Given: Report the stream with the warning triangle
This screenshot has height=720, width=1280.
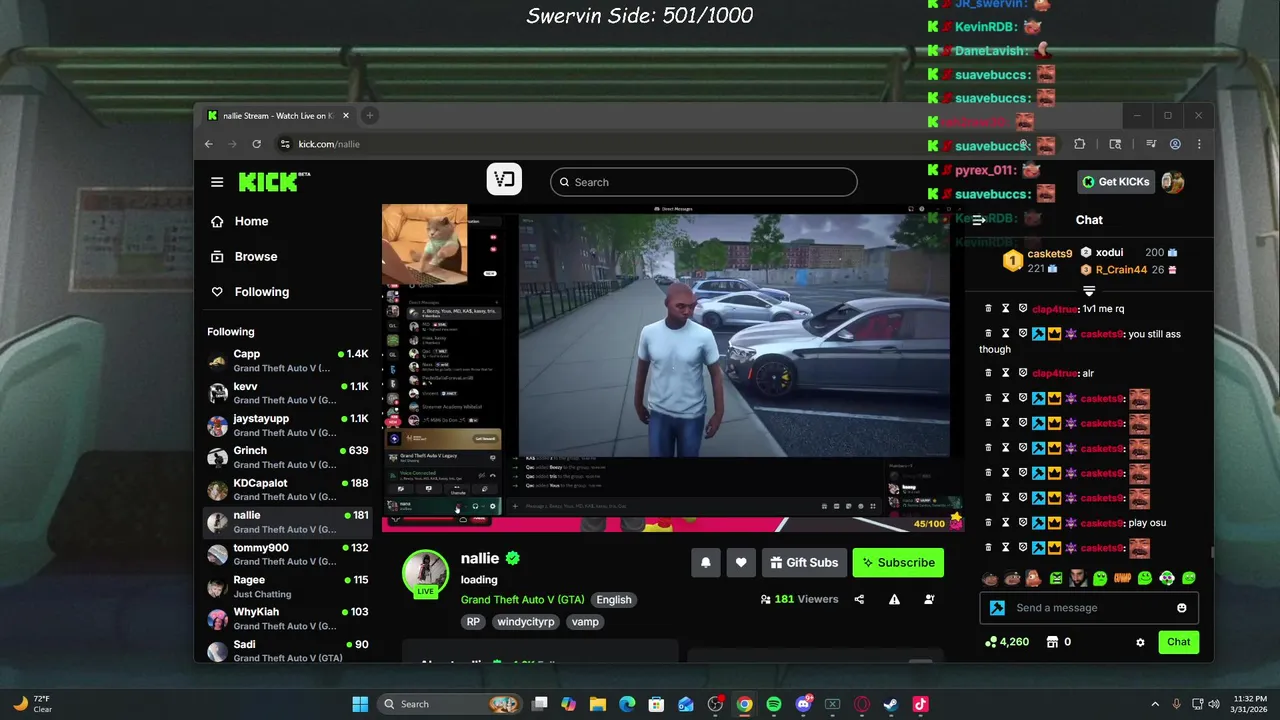Looking at the screenshot, I should [x=894, y=599].
